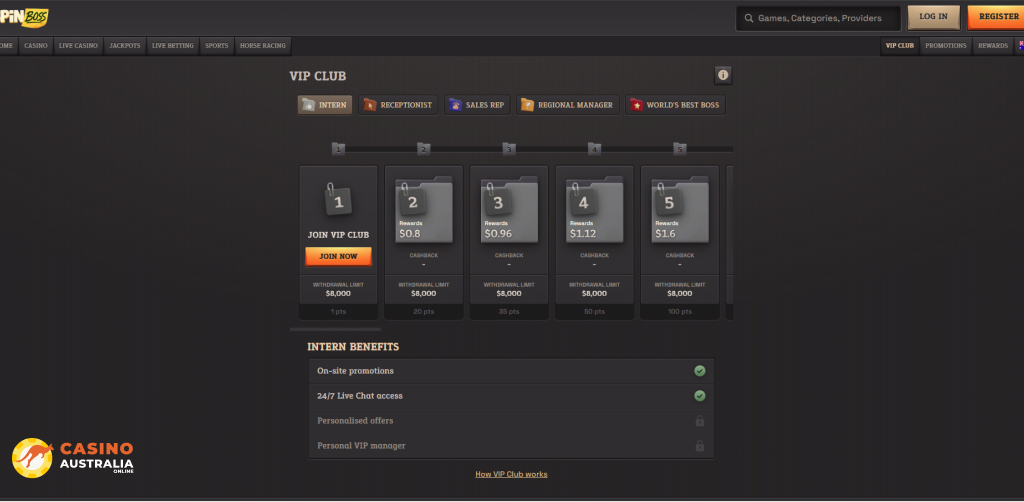
Task: Click the Register button
Action: pos(996,17)
